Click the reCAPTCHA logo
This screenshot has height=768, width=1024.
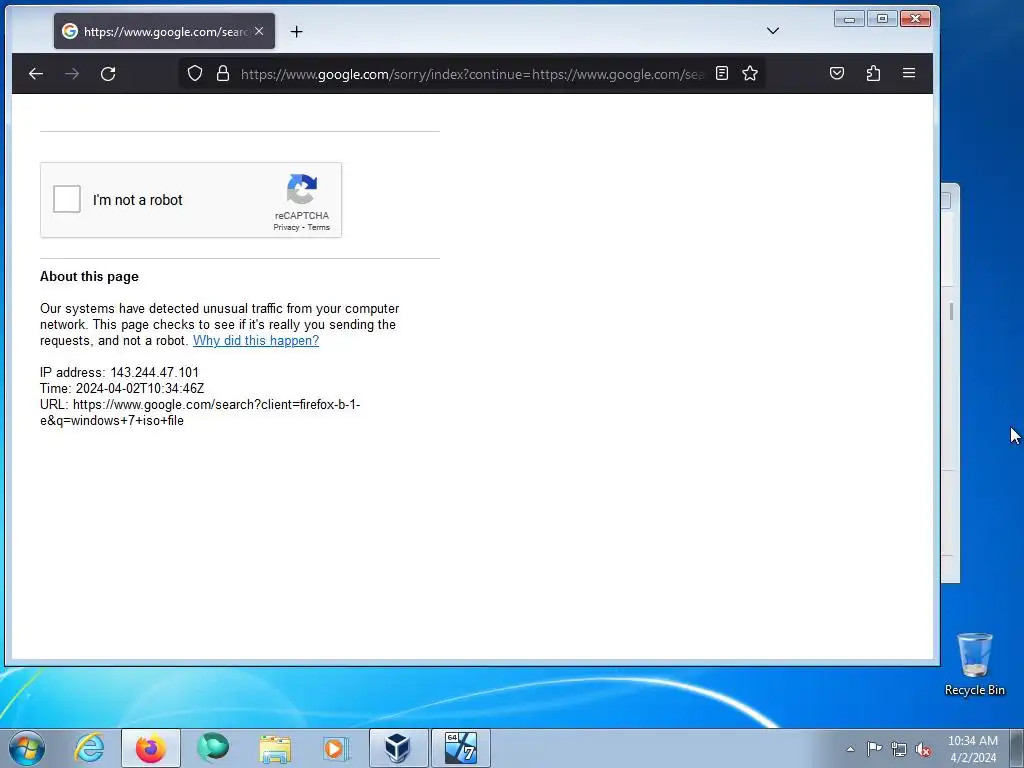pyautogui.click(x=302, y=189)
